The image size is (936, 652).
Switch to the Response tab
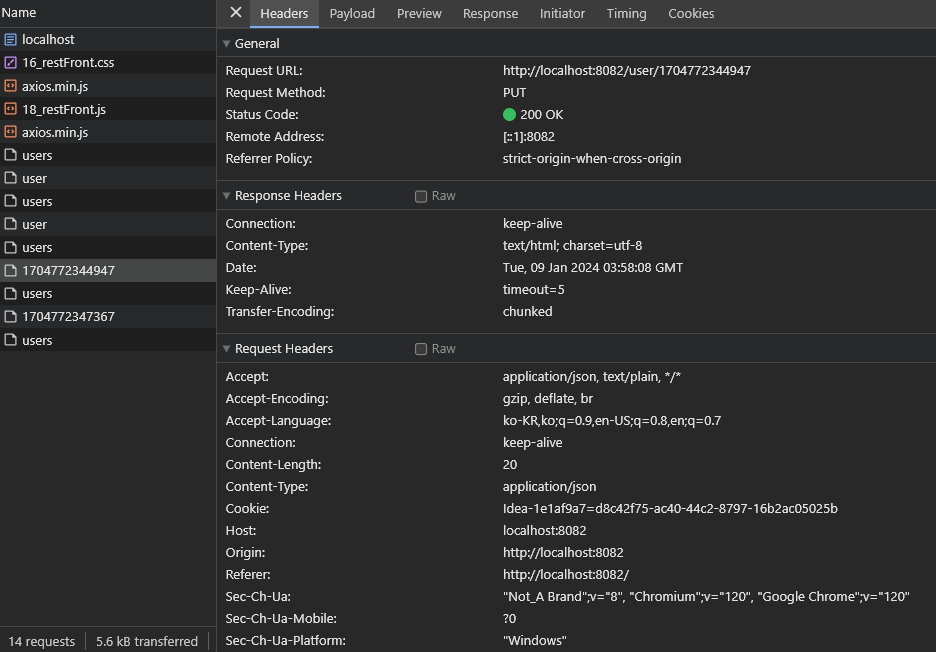(491, 14)
